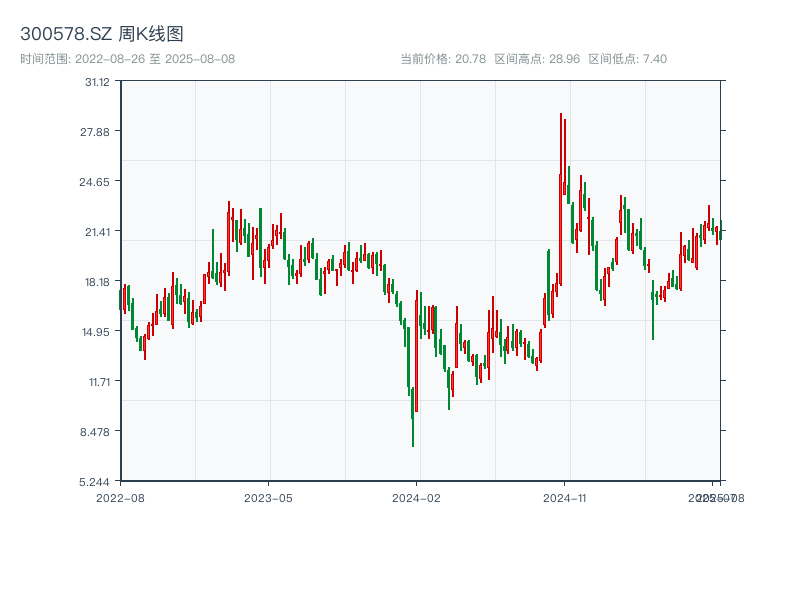This screenshot has width=800, height=600.
Task: Click the 11.71 y-axis price label
Action: [x=97, y=382]
